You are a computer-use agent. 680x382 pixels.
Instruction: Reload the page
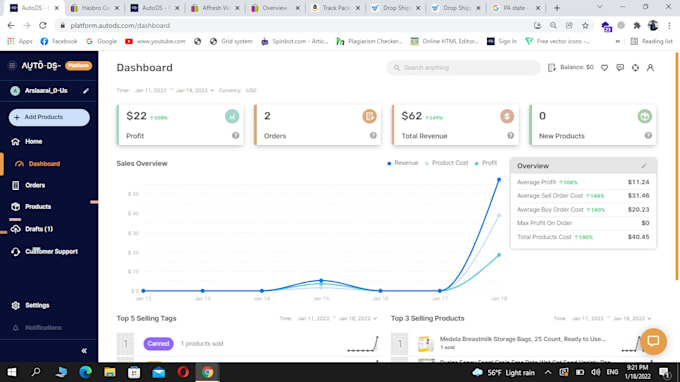[x=42, y=26]
